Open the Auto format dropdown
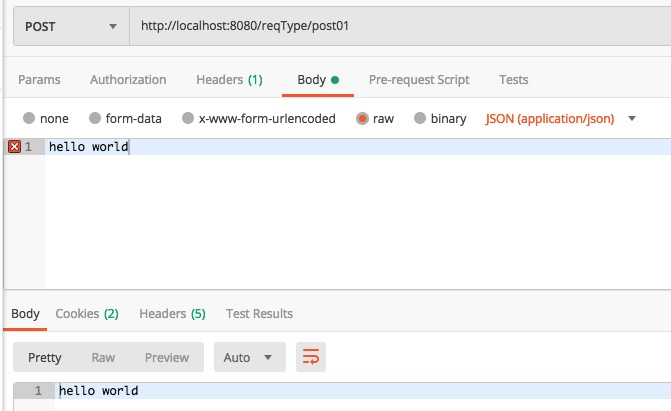This screenshot has width=671, height=411. (248, 357)
